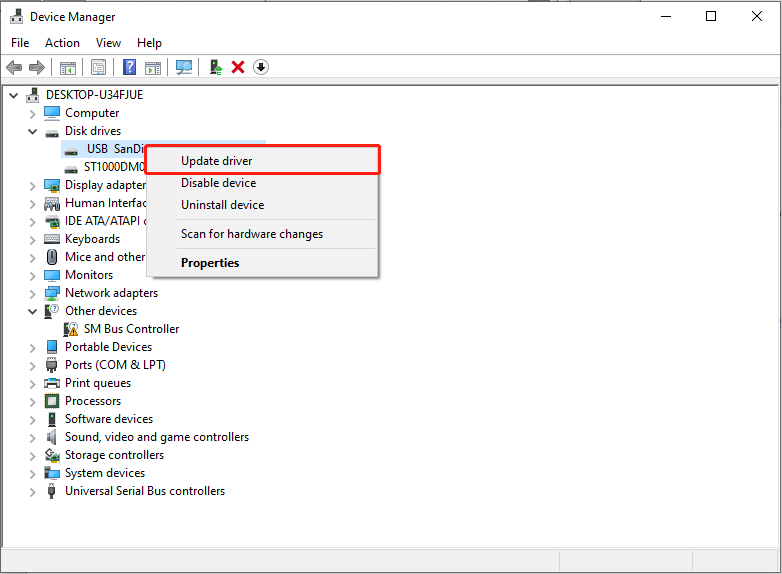Click the Disk drives category icon
Screen dimensions: 782x574
pos(52,133)
